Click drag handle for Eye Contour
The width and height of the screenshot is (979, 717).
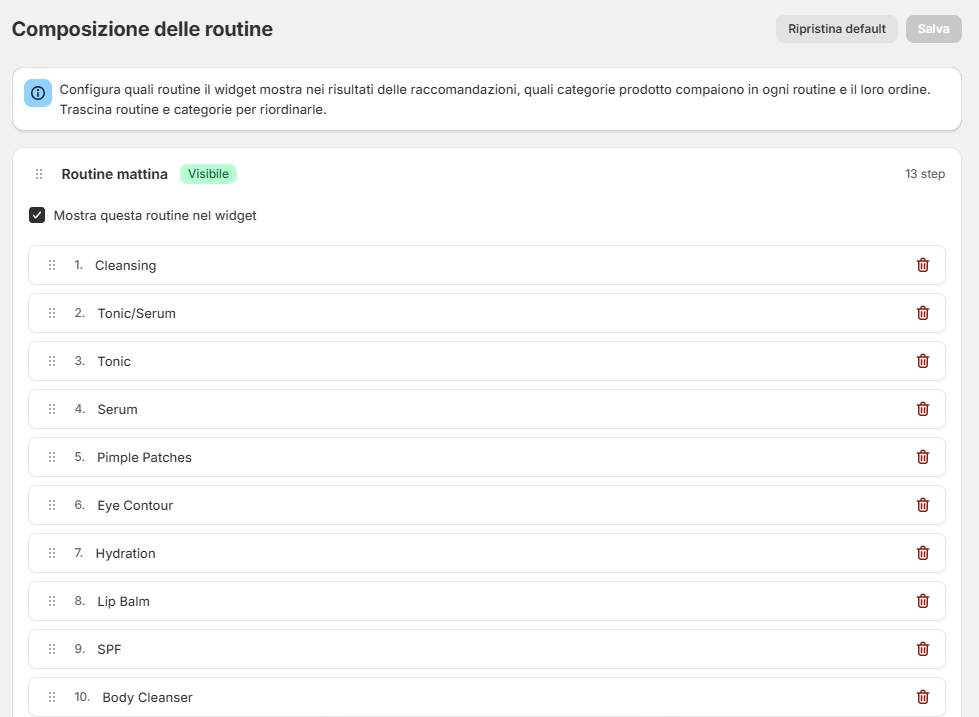point(52,505)
